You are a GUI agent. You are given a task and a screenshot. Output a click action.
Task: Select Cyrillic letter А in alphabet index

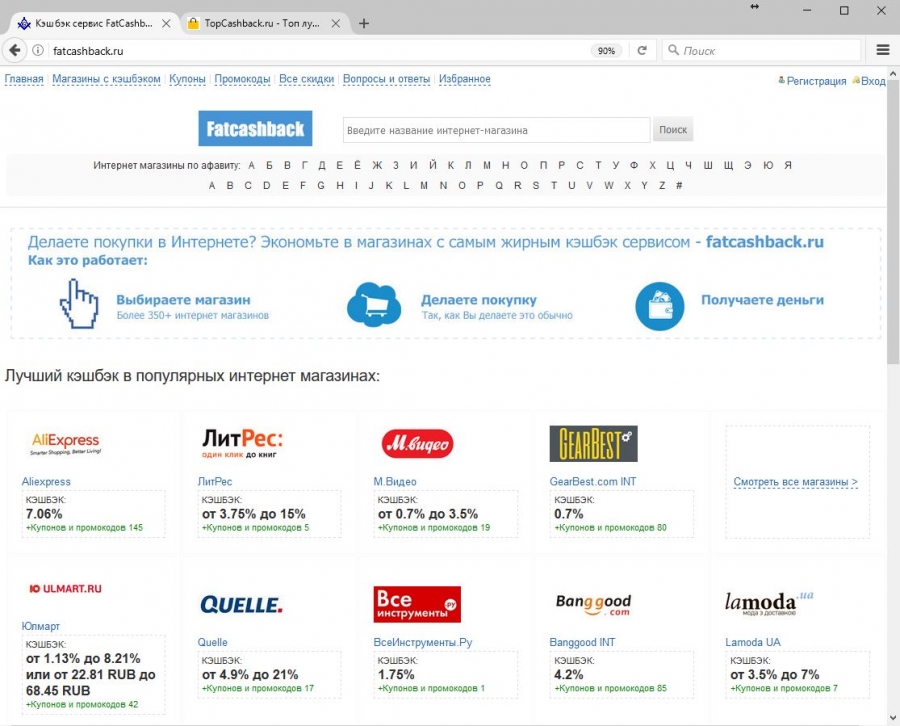(251, 165)
